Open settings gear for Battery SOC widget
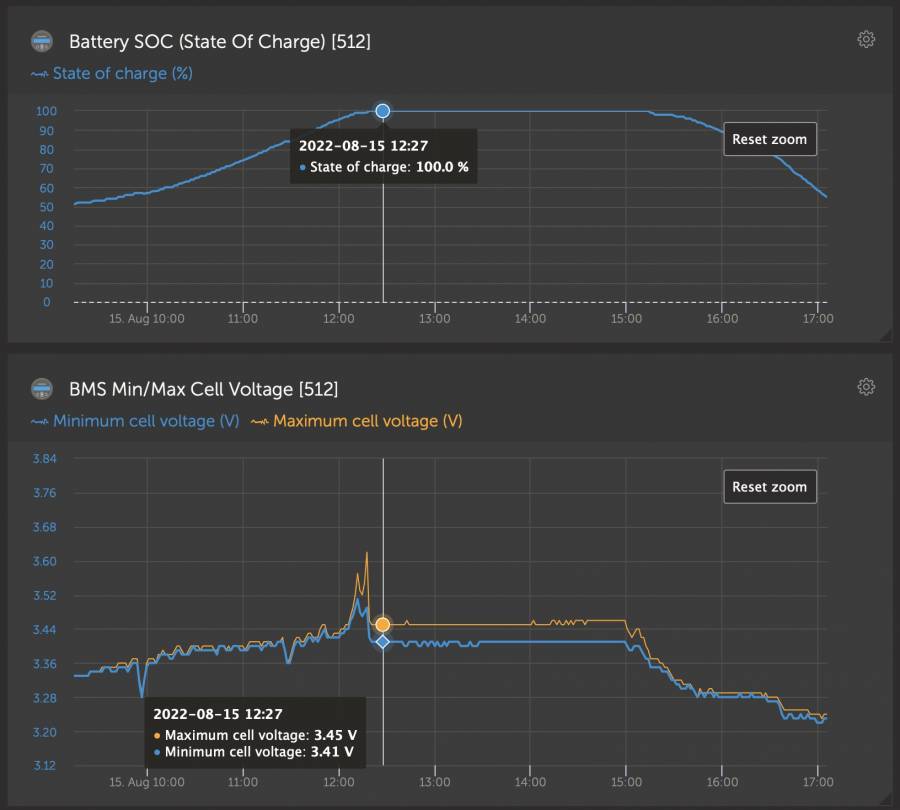900x810 pixels. (x=866, y=40)
